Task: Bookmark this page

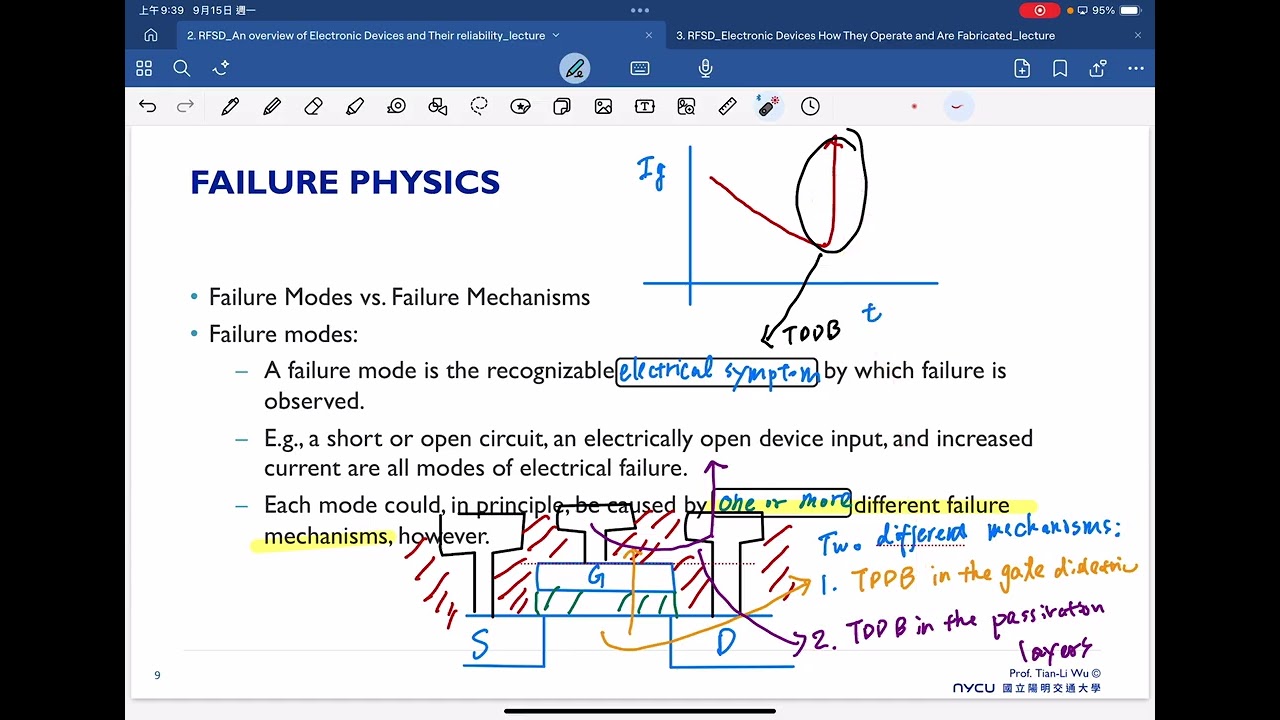Action: coord(1060,68)
